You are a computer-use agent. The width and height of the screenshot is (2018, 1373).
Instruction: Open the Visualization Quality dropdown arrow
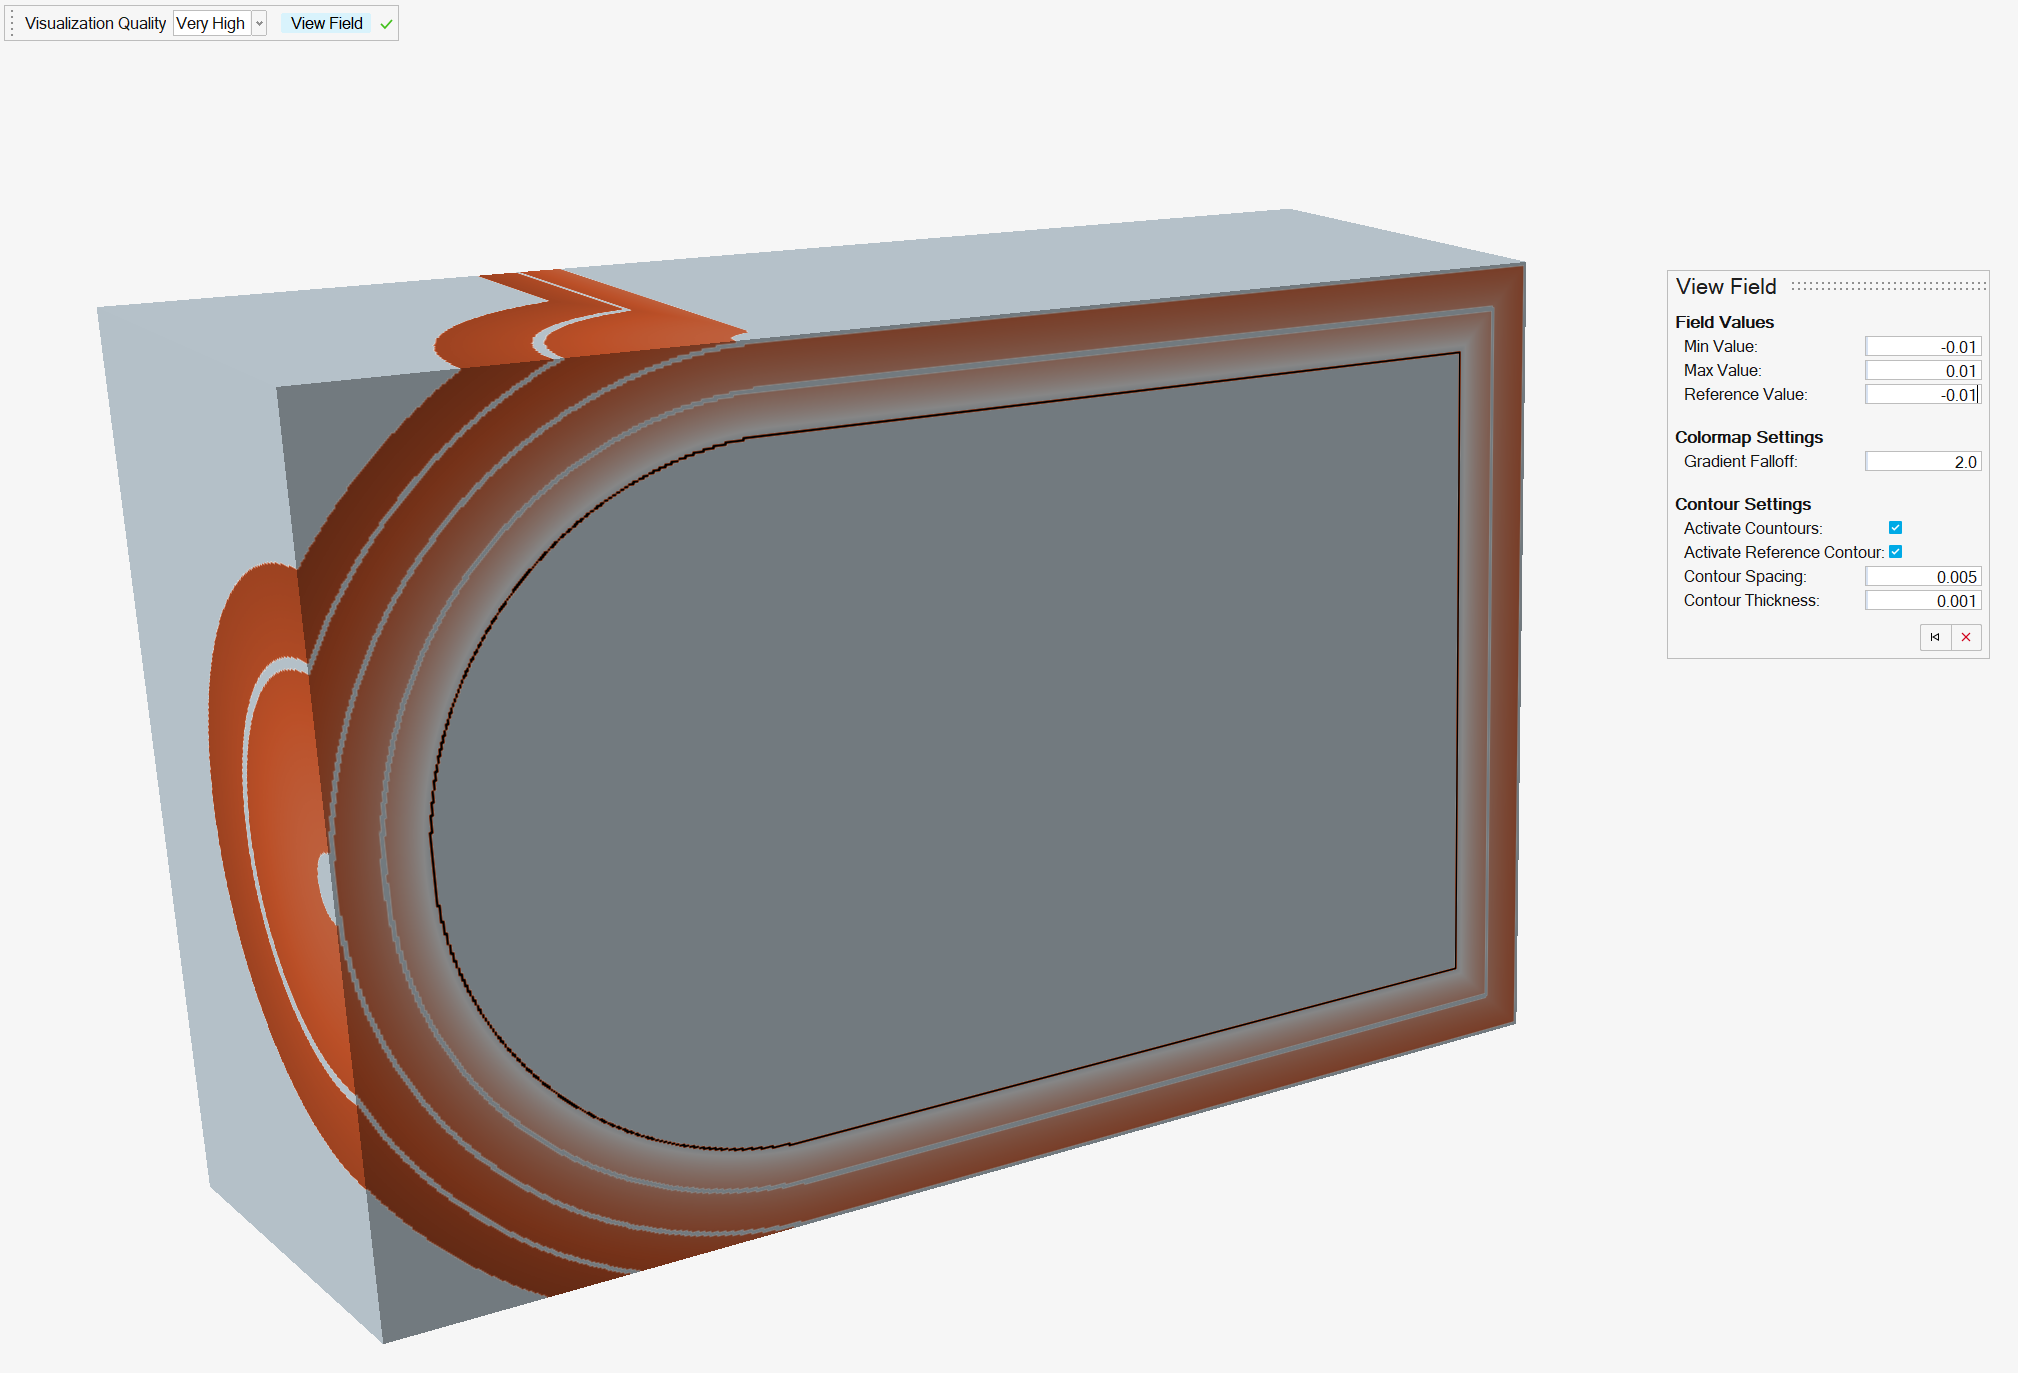259,24
